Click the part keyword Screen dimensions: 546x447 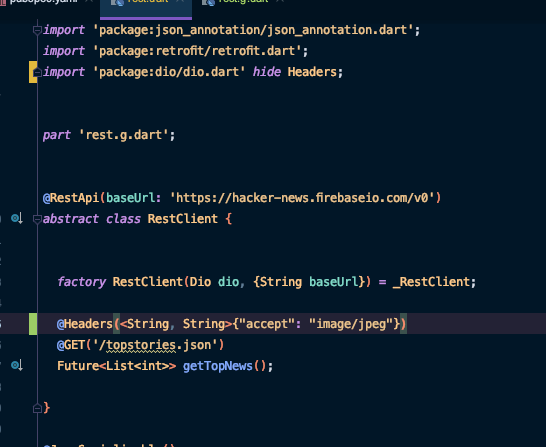coord(56,135)
